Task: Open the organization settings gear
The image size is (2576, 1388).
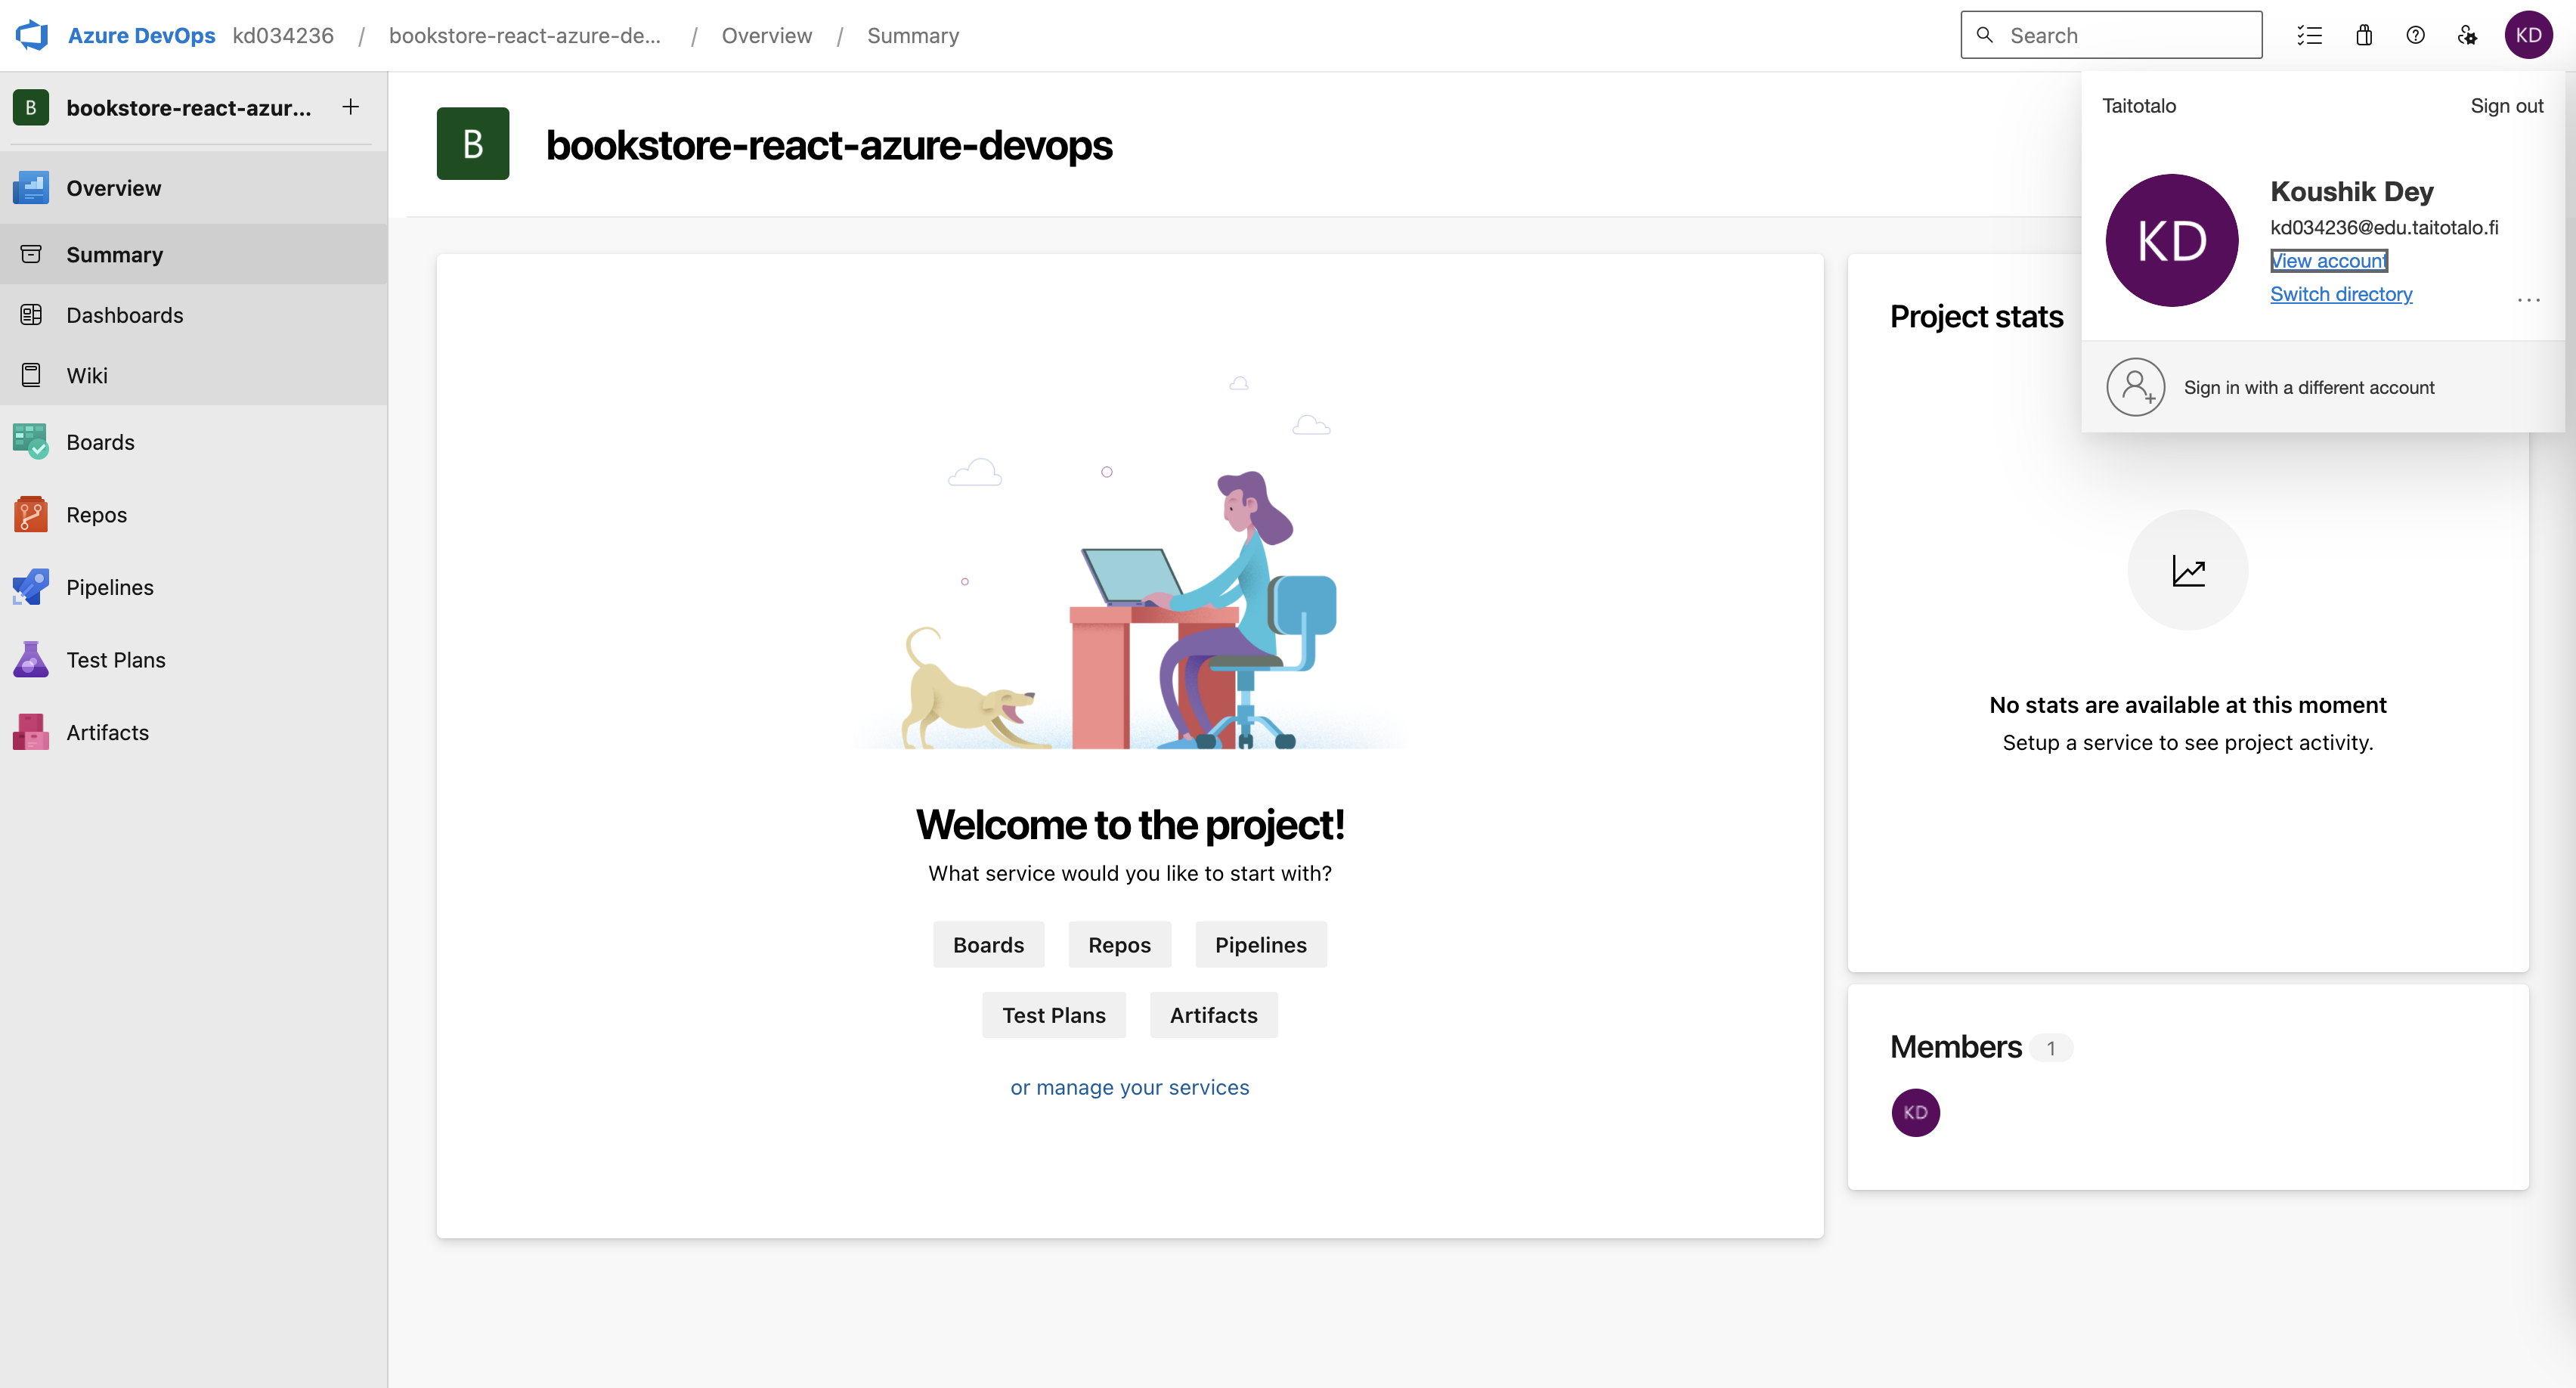Action: point(2469,35)
